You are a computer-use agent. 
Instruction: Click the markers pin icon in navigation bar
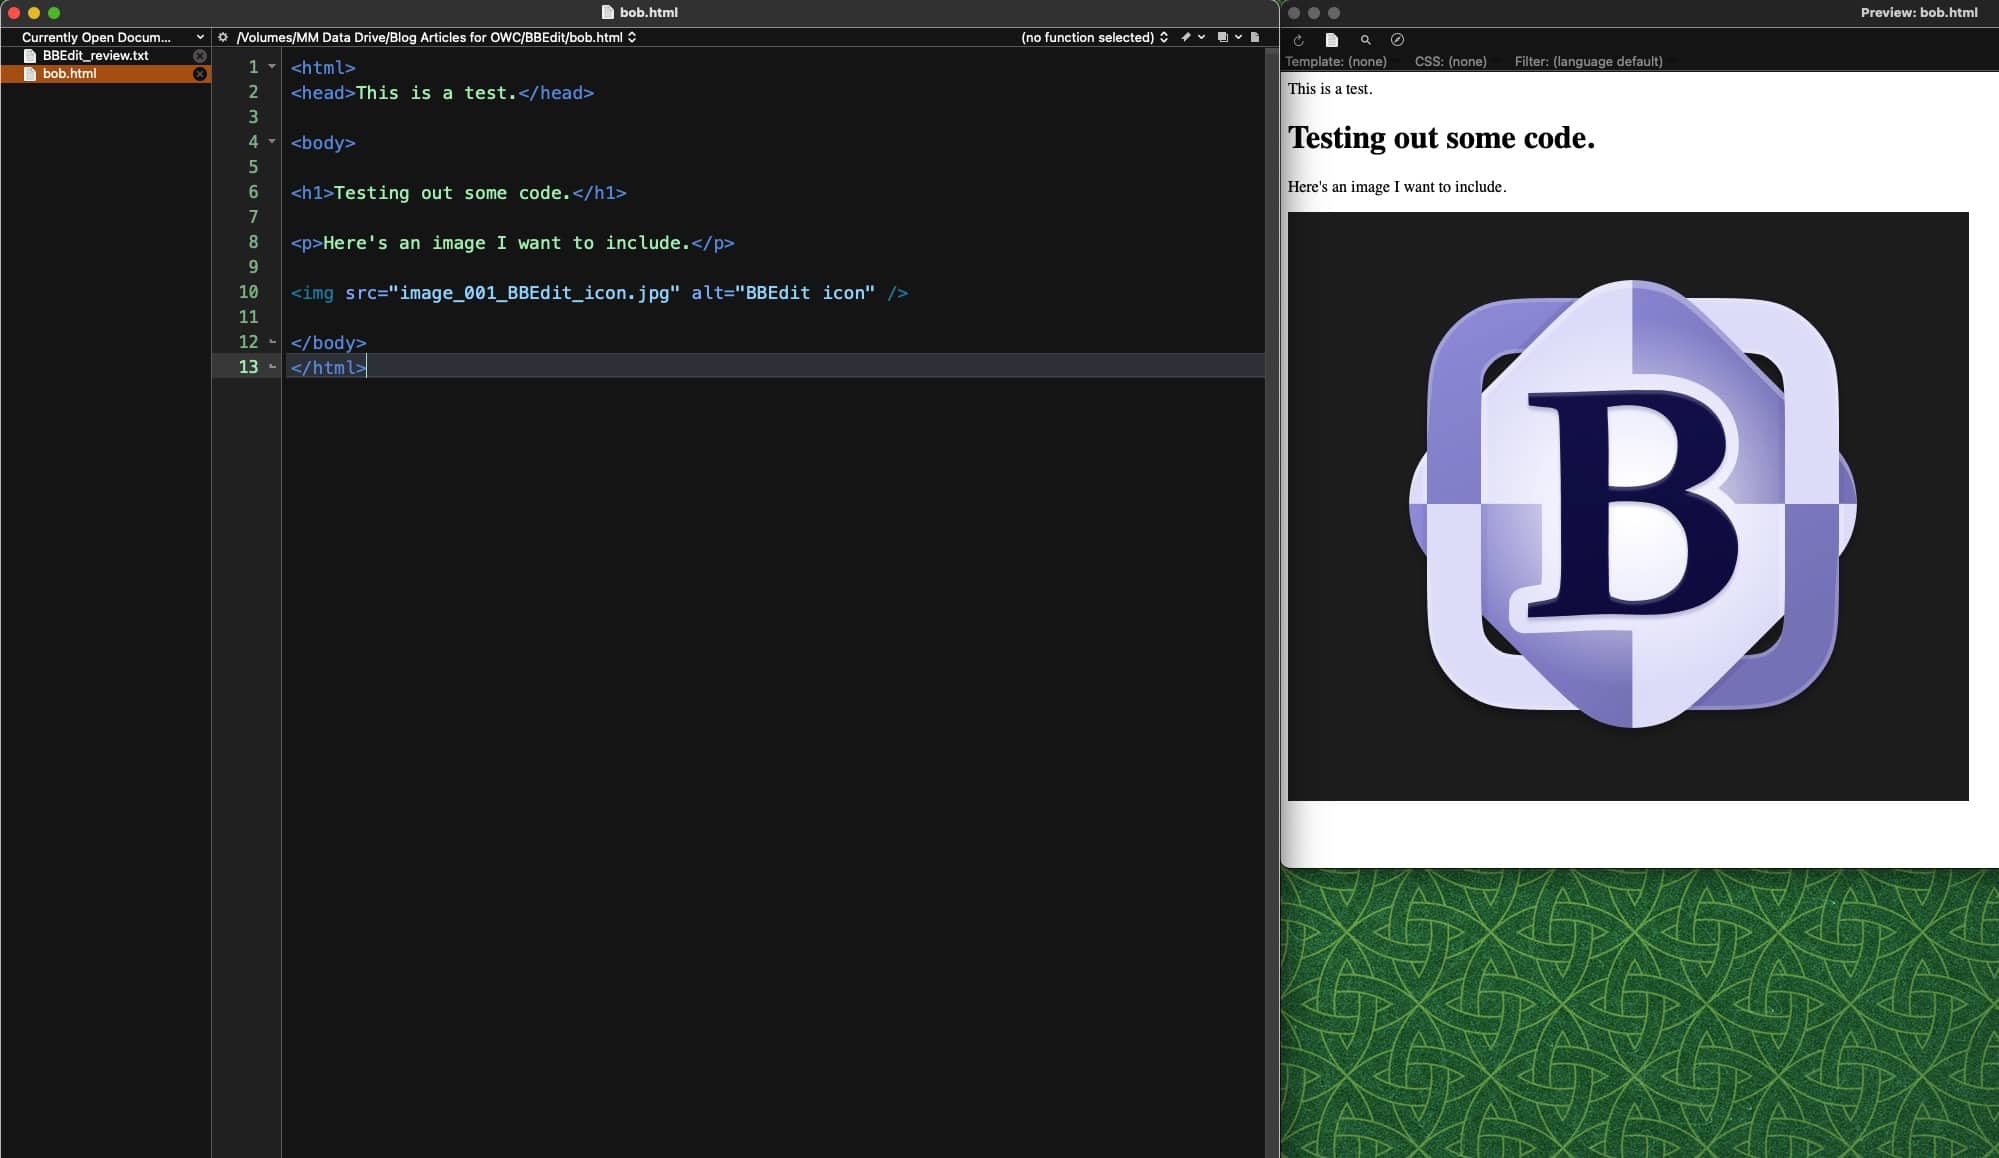(x=1186, y=37)
